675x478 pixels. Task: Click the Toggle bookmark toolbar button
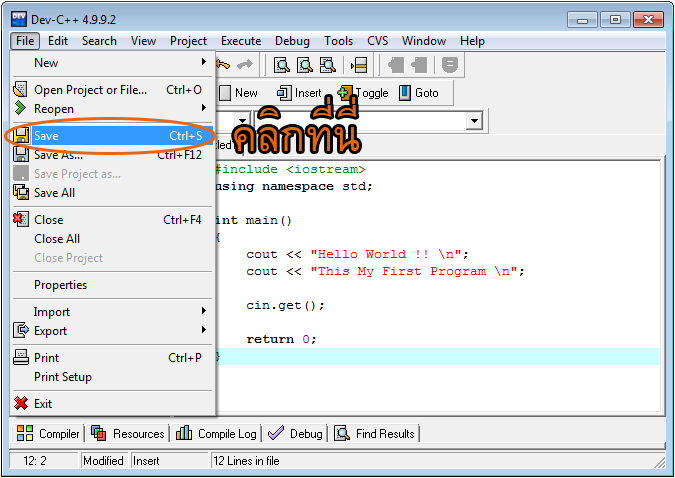tap(363, 93)
